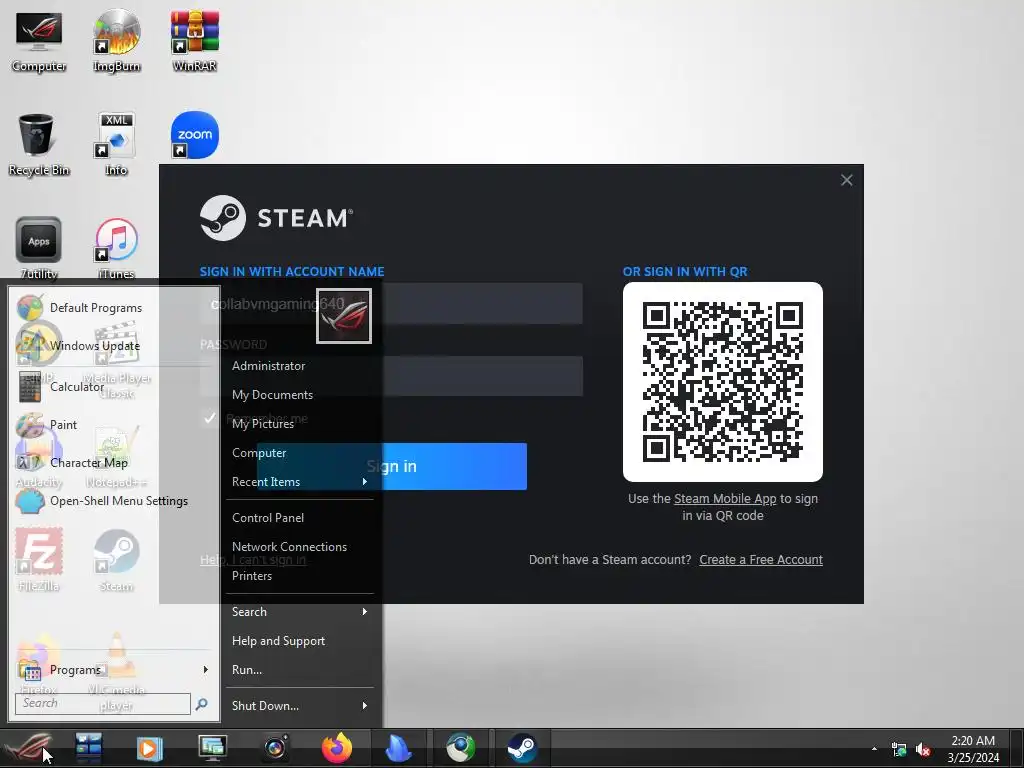
Task: Click the taskbar clock showing 2:20 AM
Action: [x=973, y=749]
